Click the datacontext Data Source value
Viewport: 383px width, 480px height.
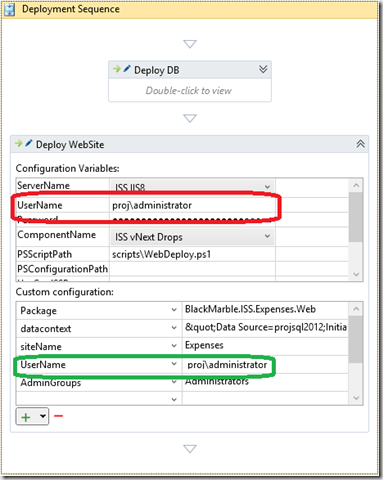pyautogui.click(x=266, y=327)
